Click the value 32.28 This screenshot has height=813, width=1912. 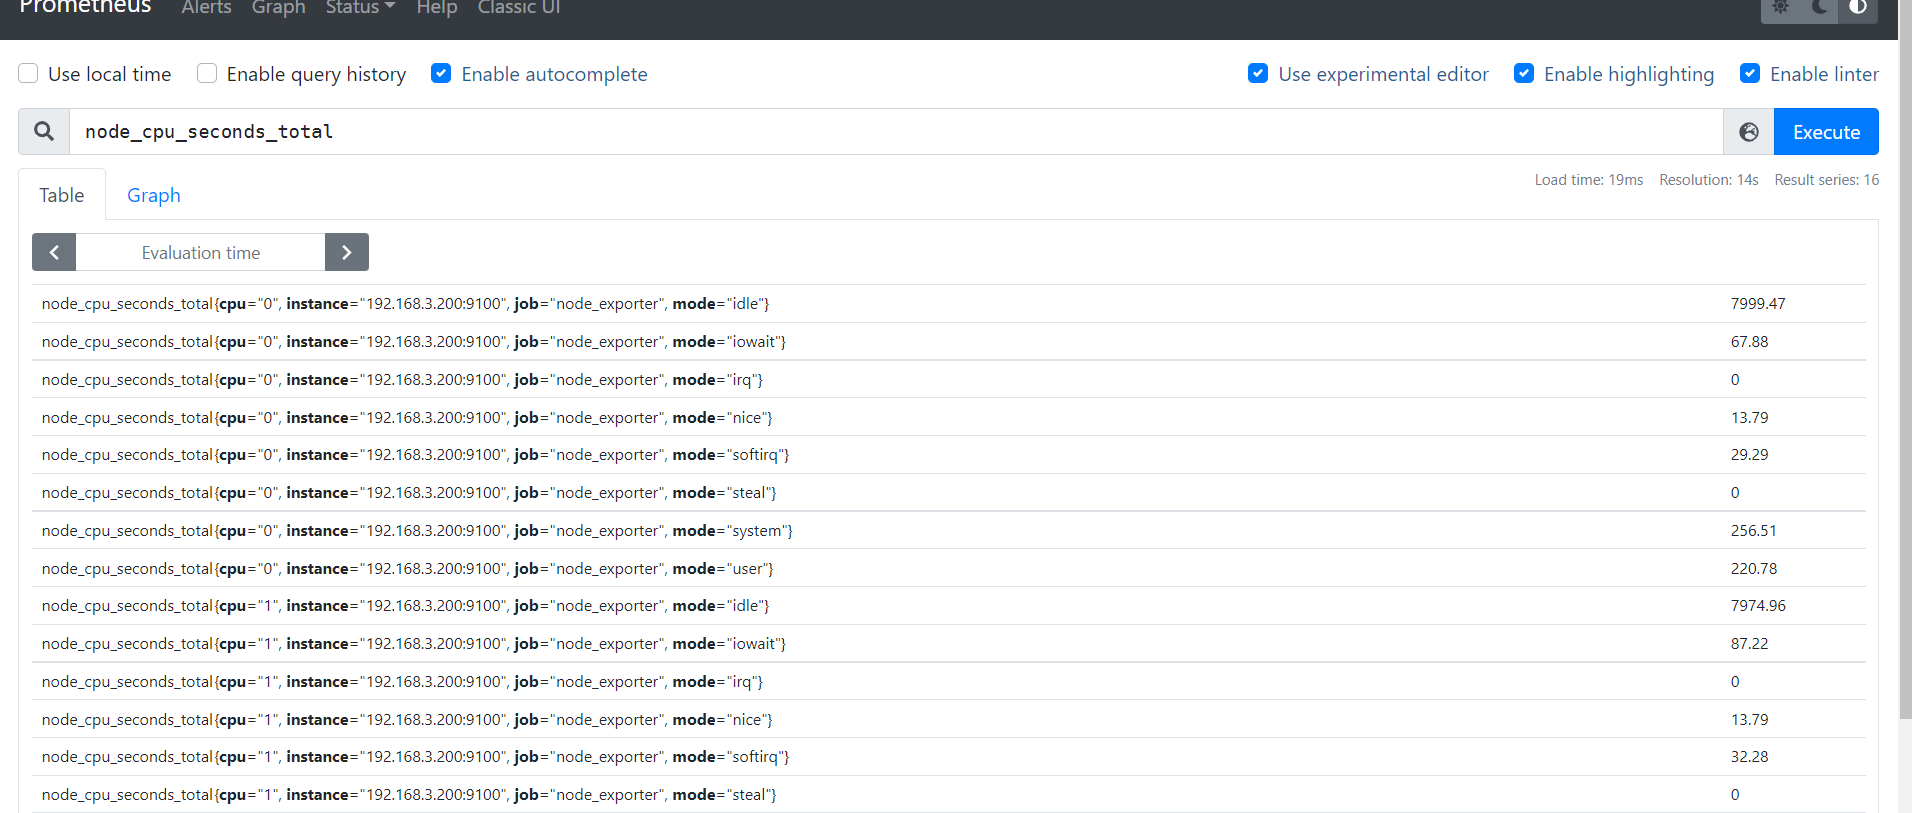(x=1749, y=757)
